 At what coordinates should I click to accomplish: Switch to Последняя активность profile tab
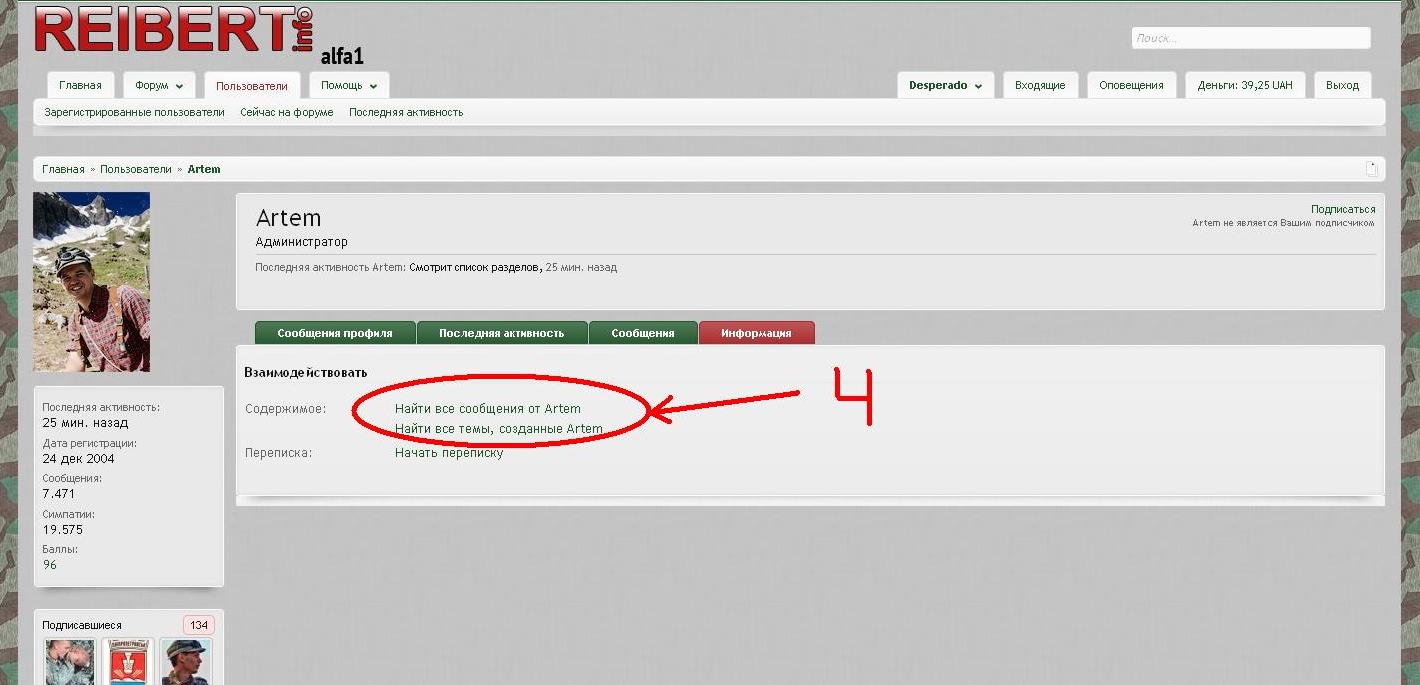pos(501,333)
